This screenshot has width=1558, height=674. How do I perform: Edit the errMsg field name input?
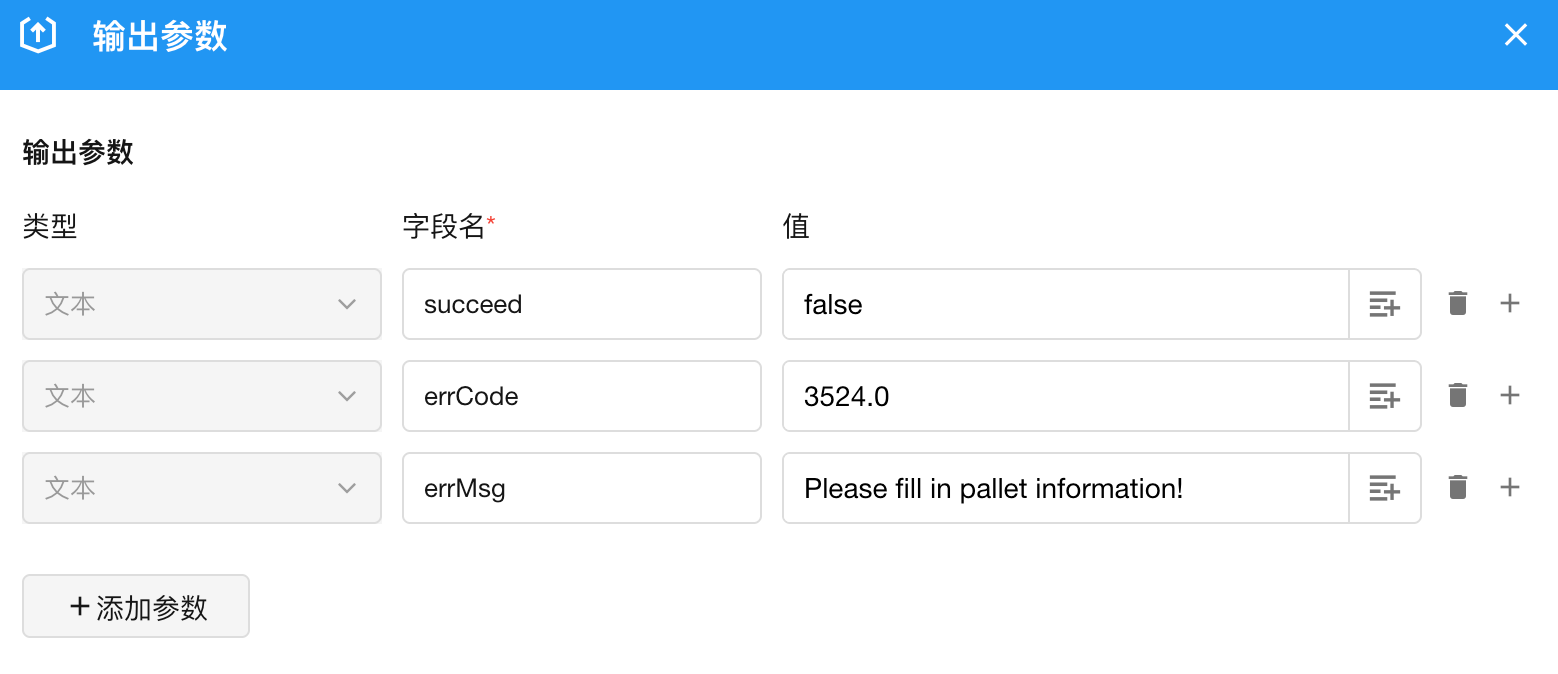pos(581,488)
